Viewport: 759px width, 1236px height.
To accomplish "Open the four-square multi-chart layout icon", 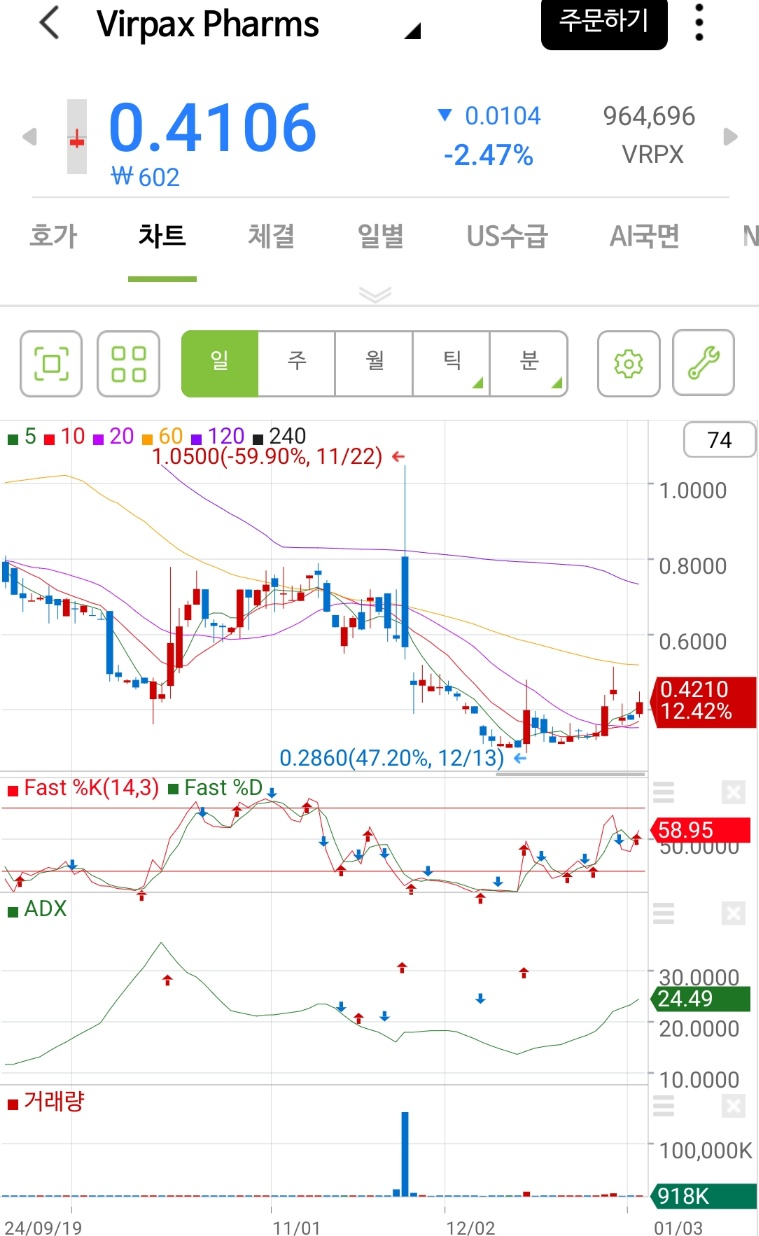I will pyautogui.click(x=128, y=363).
